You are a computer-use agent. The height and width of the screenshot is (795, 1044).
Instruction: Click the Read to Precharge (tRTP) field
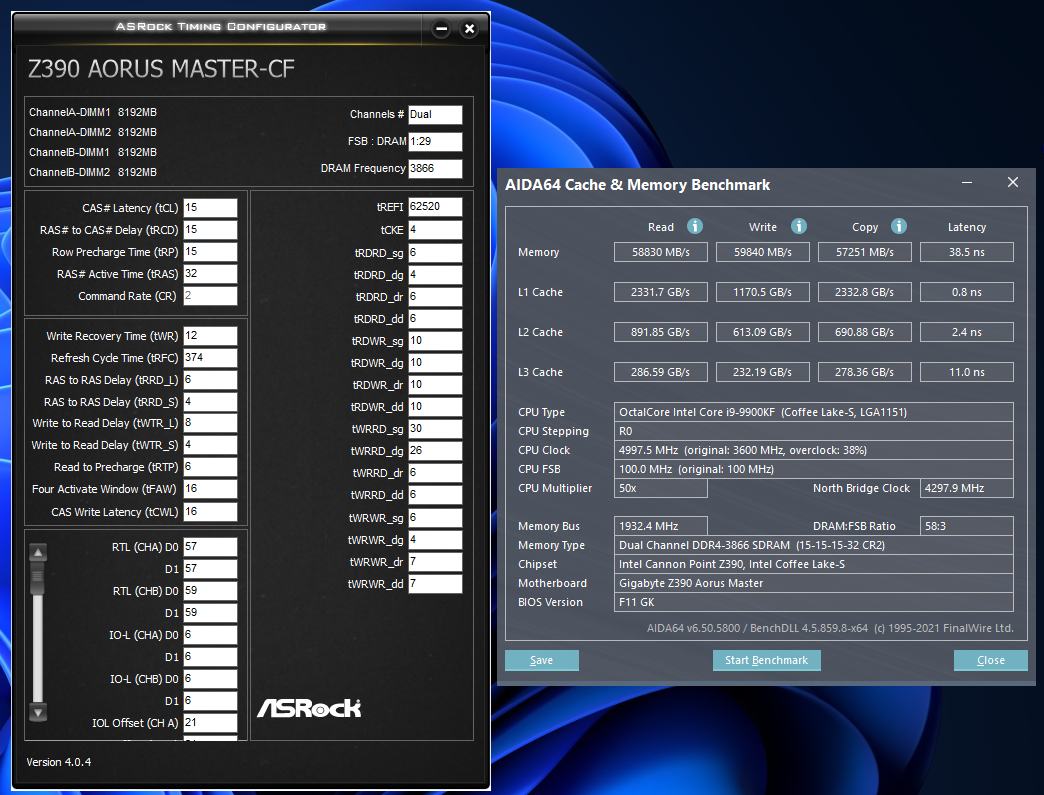pyautogui.click(x=210, y=467)
